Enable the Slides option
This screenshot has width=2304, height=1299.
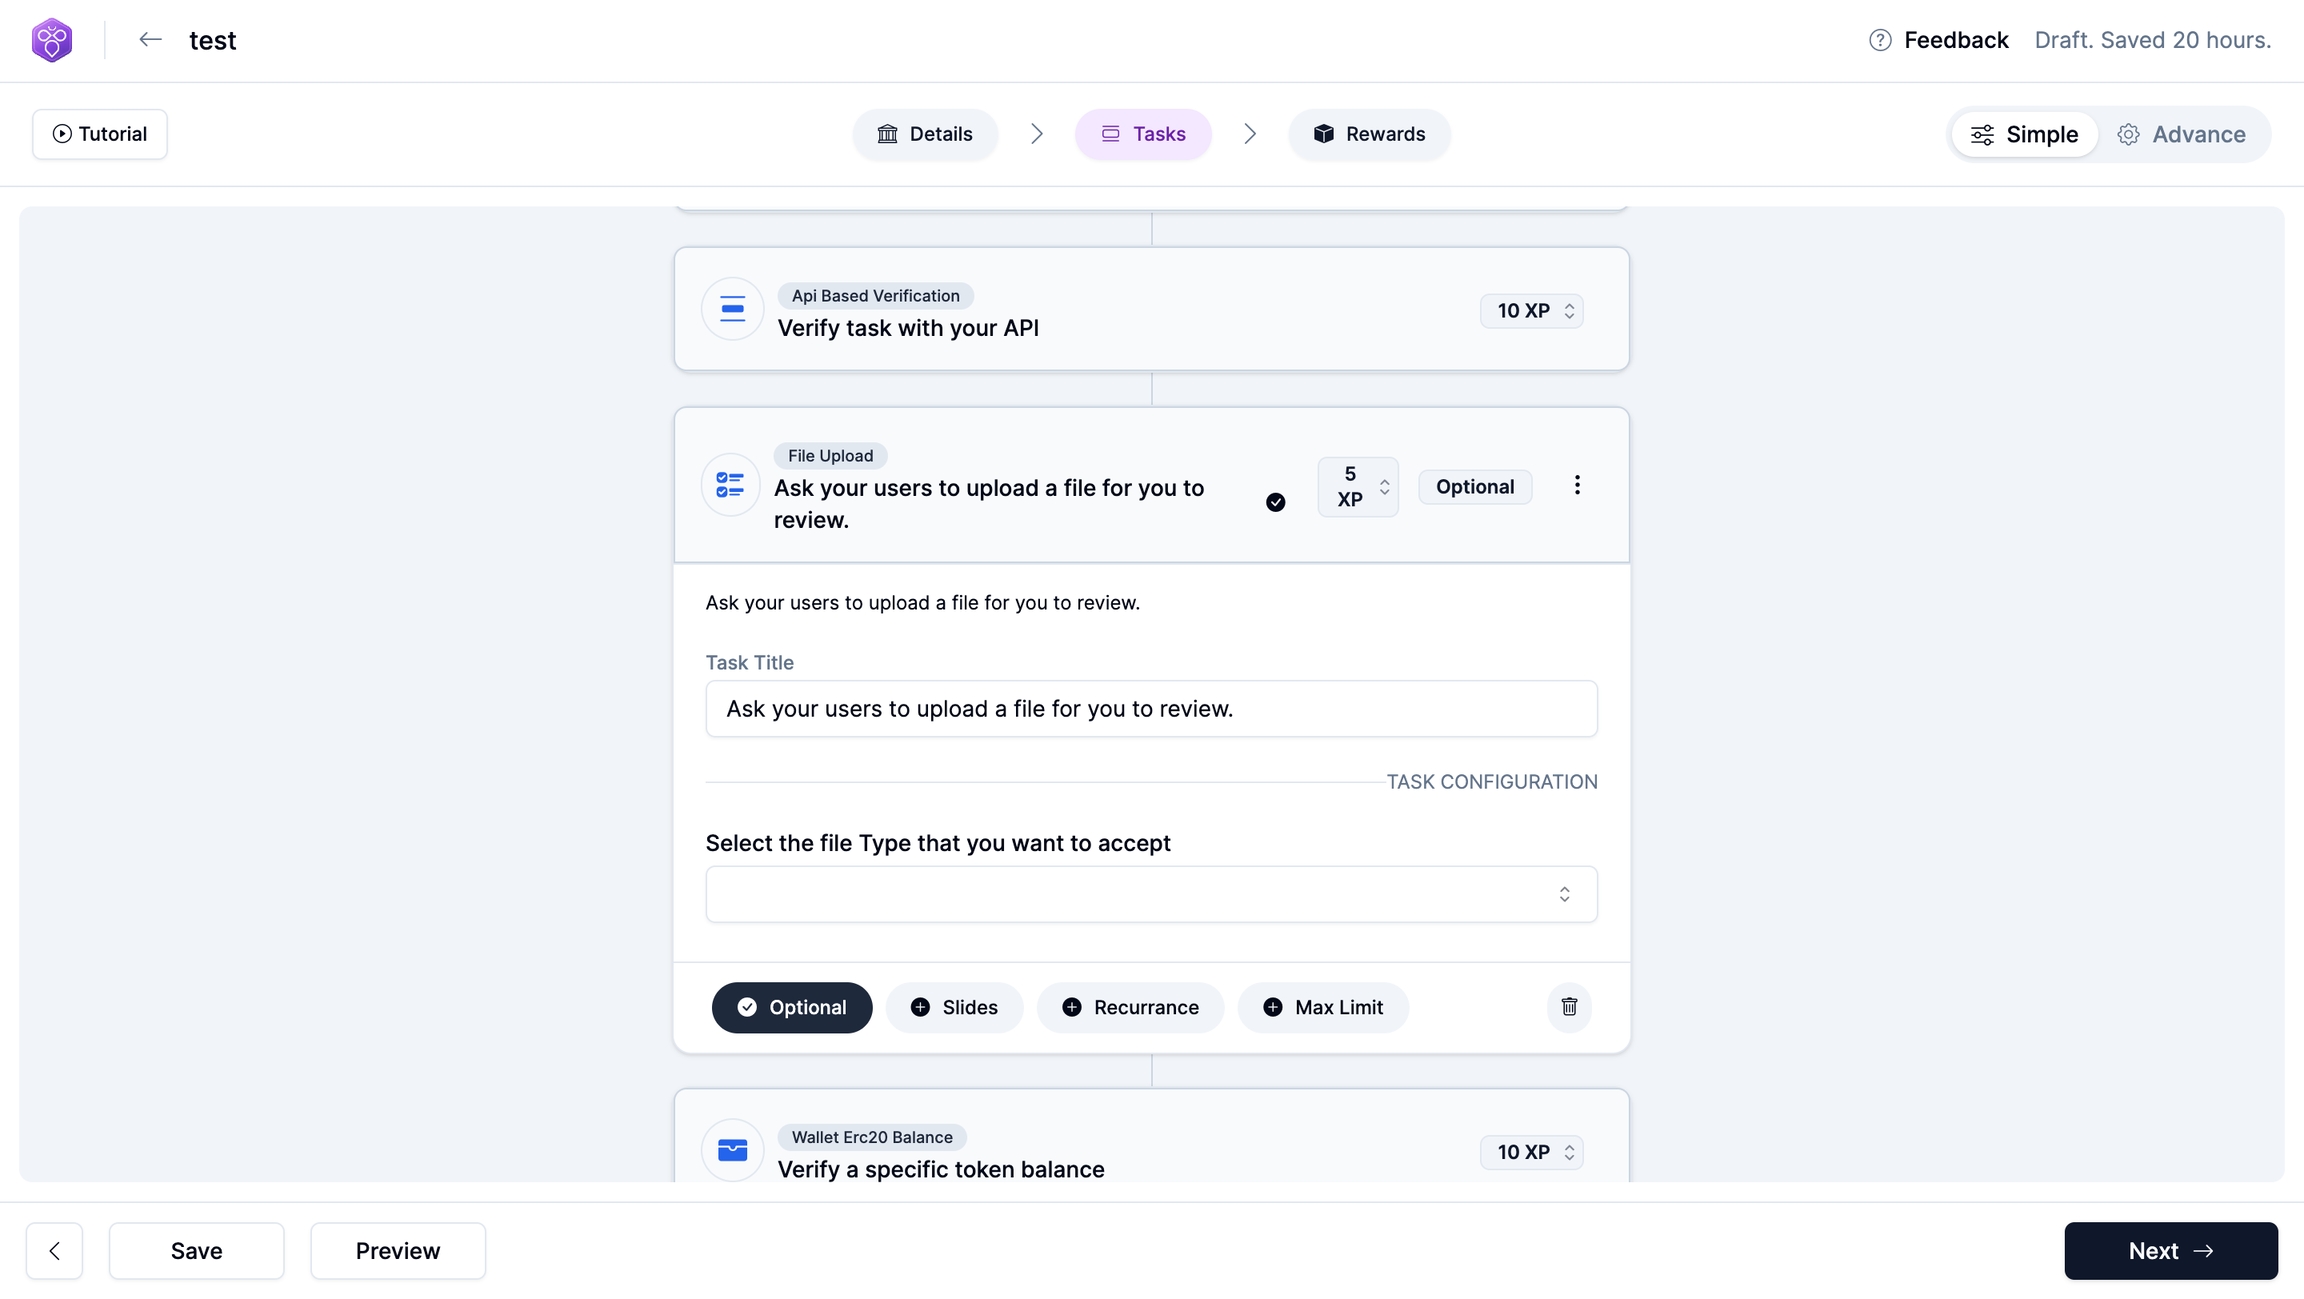coord(954,1008)
